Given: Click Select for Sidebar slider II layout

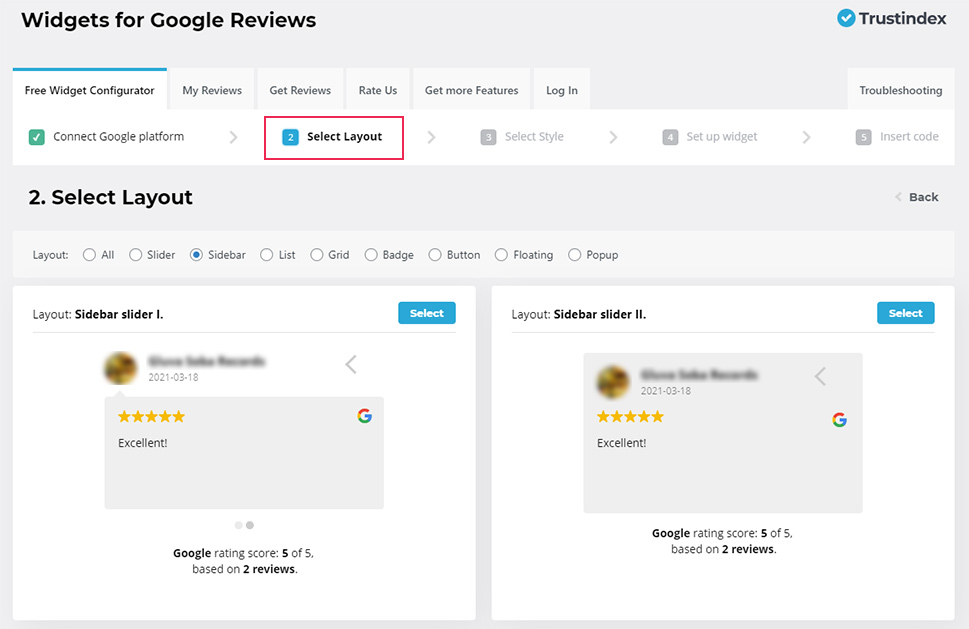Looking at the screenshot, I should 906,313.
